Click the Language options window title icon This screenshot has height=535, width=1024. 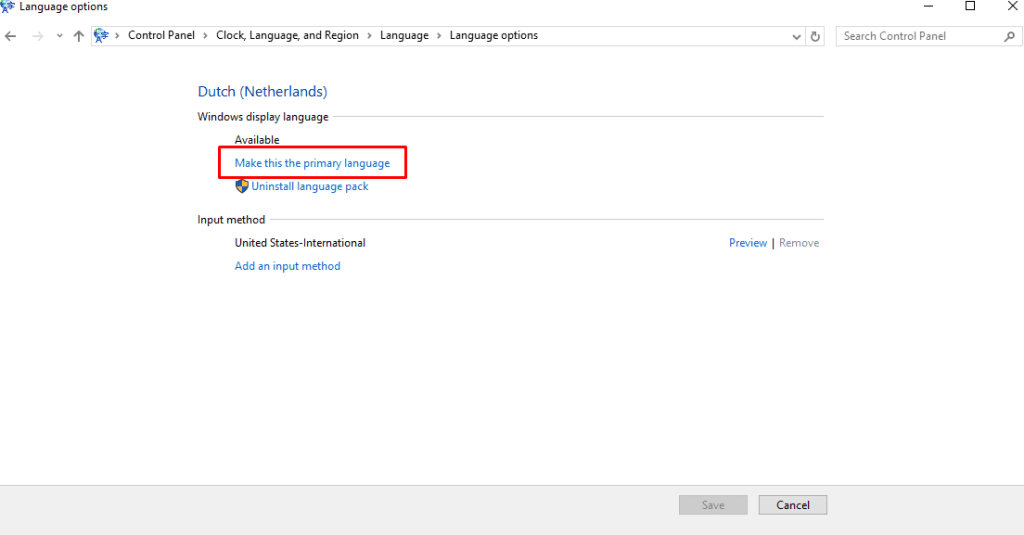[x=7, y=7]
